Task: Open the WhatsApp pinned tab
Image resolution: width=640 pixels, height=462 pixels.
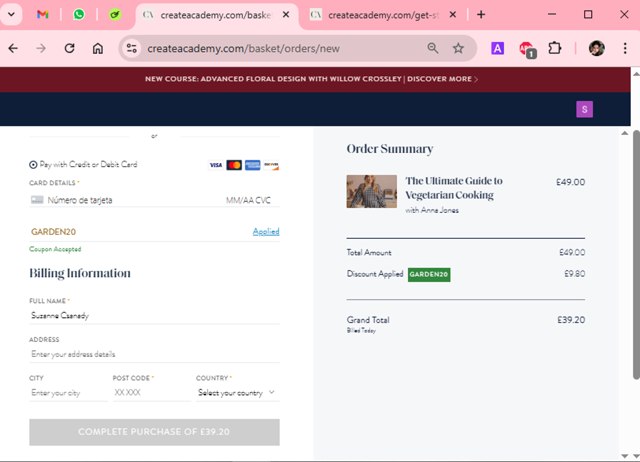Action: 79,15
